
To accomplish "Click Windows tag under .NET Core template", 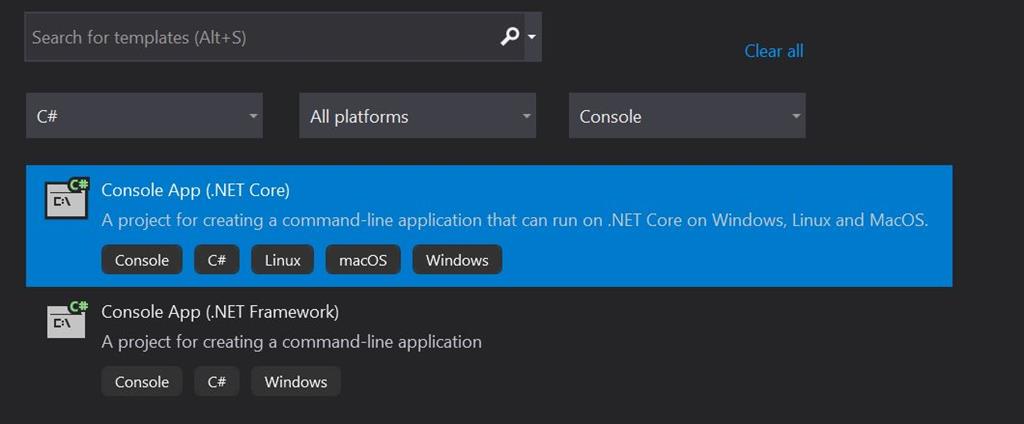I will [457, 260].
